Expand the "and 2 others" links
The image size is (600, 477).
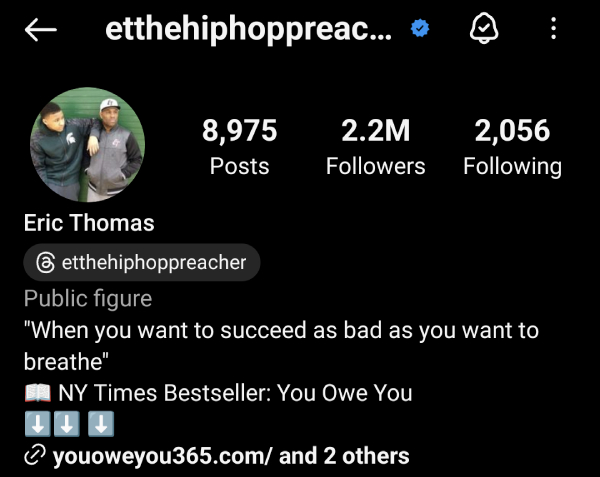click(x=344, y=456)
